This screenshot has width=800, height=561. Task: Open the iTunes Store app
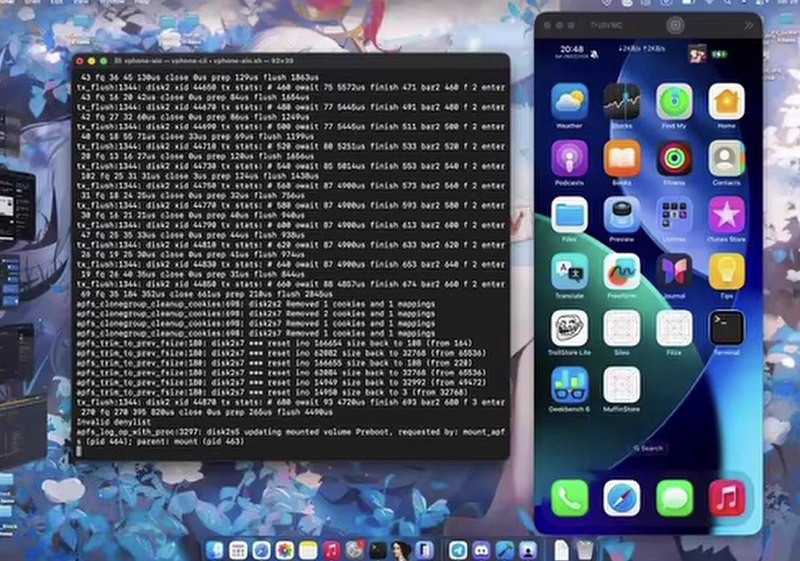(727, 215)
